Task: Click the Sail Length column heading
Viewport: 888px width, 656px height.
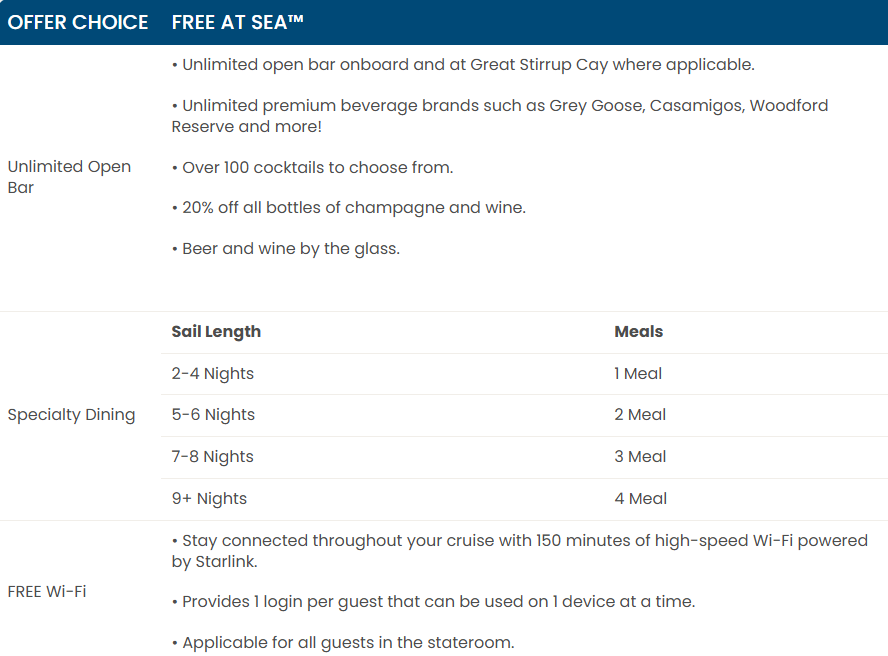Action: tap(216, 331)
